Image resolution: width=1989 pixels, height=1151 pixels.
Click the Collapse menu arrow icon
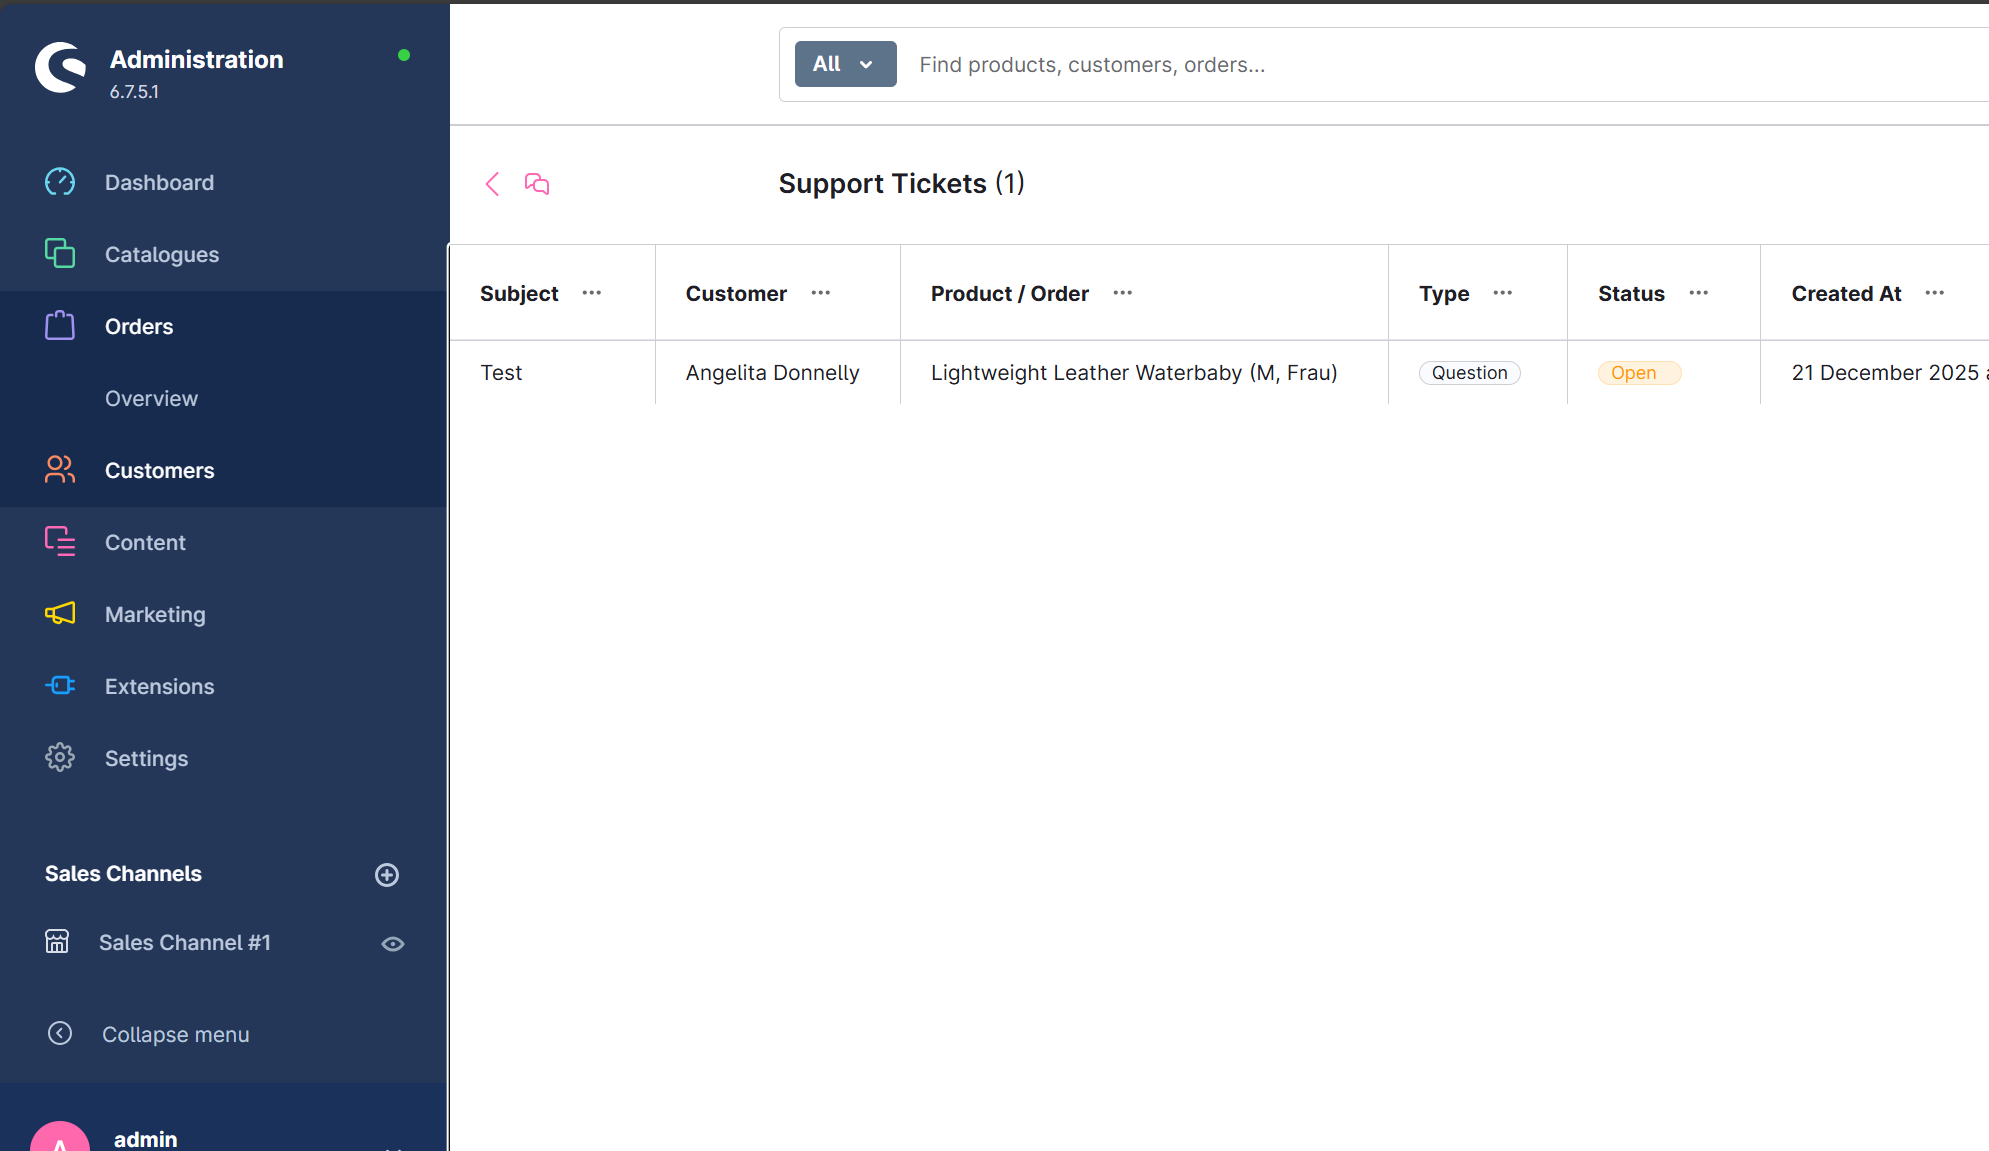click(x=60, y=1034)
